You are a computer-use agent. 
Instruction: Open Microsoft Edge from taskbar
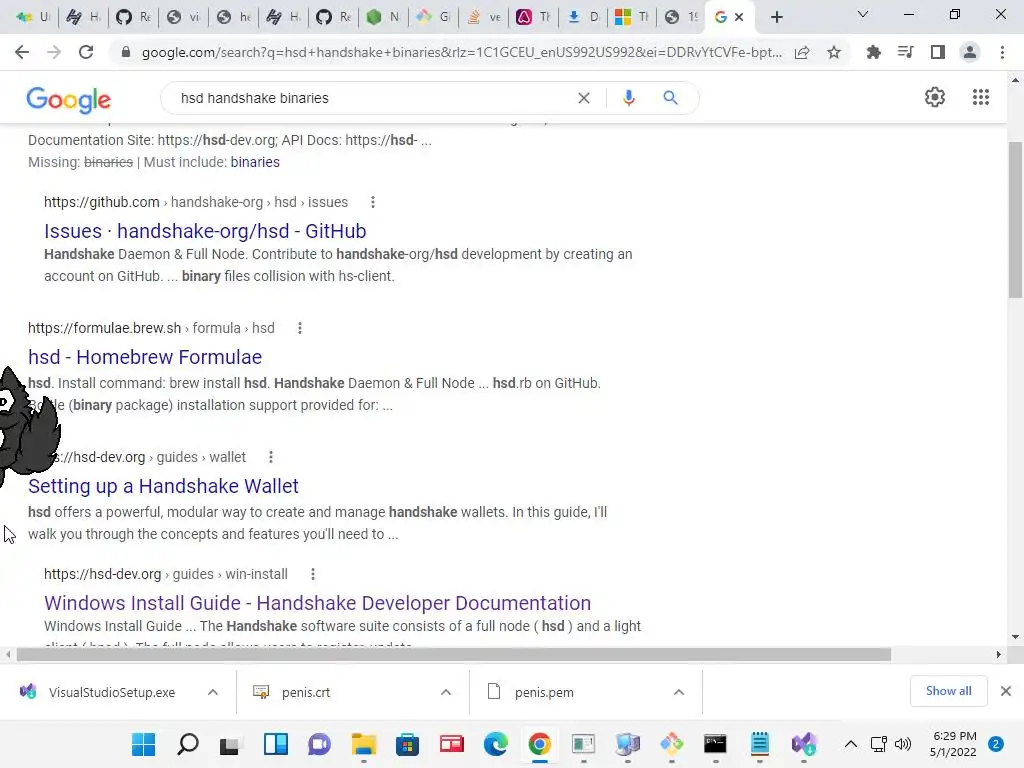tap(496, 744)
